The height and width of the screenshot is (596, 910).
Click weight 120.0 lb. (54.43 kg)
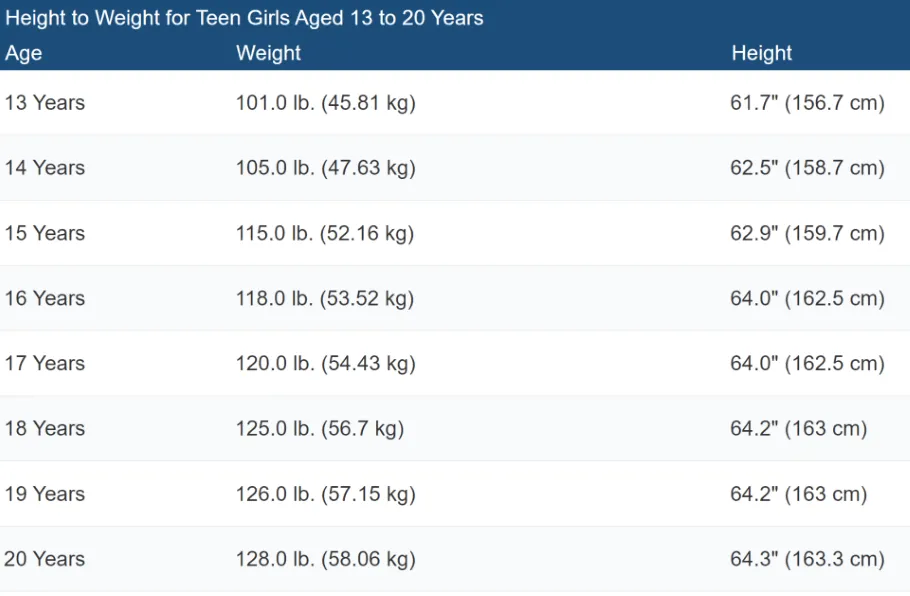326,363
